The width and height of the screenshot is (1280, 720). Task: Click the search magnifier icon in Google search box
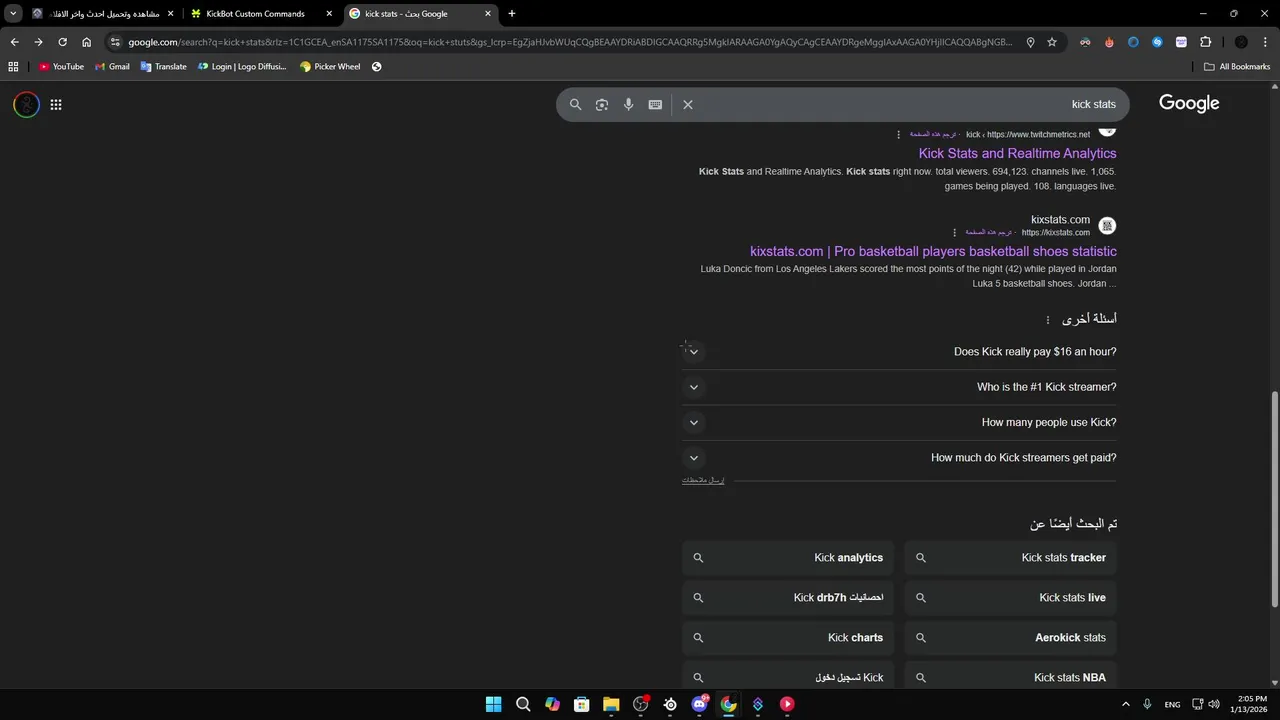click(x=575, y=104)
